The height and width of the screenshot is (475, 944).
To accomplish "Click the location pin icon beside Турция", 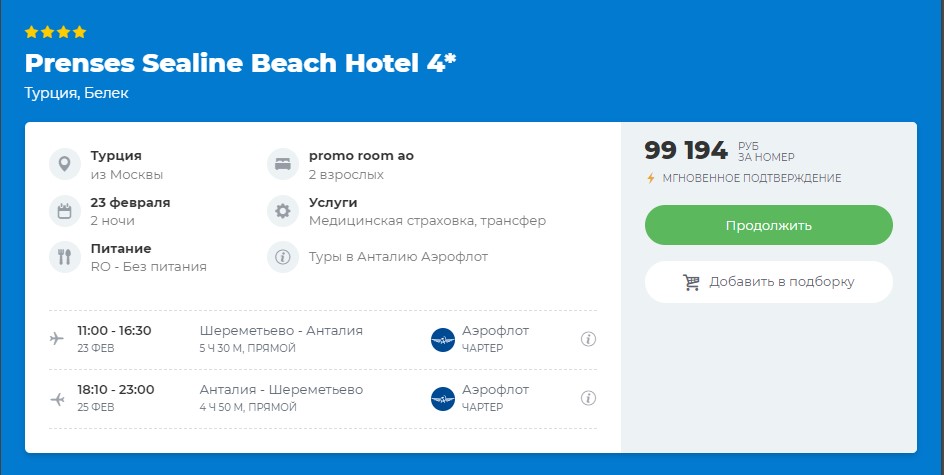I will pyautogui.click(x=64, y=164).
